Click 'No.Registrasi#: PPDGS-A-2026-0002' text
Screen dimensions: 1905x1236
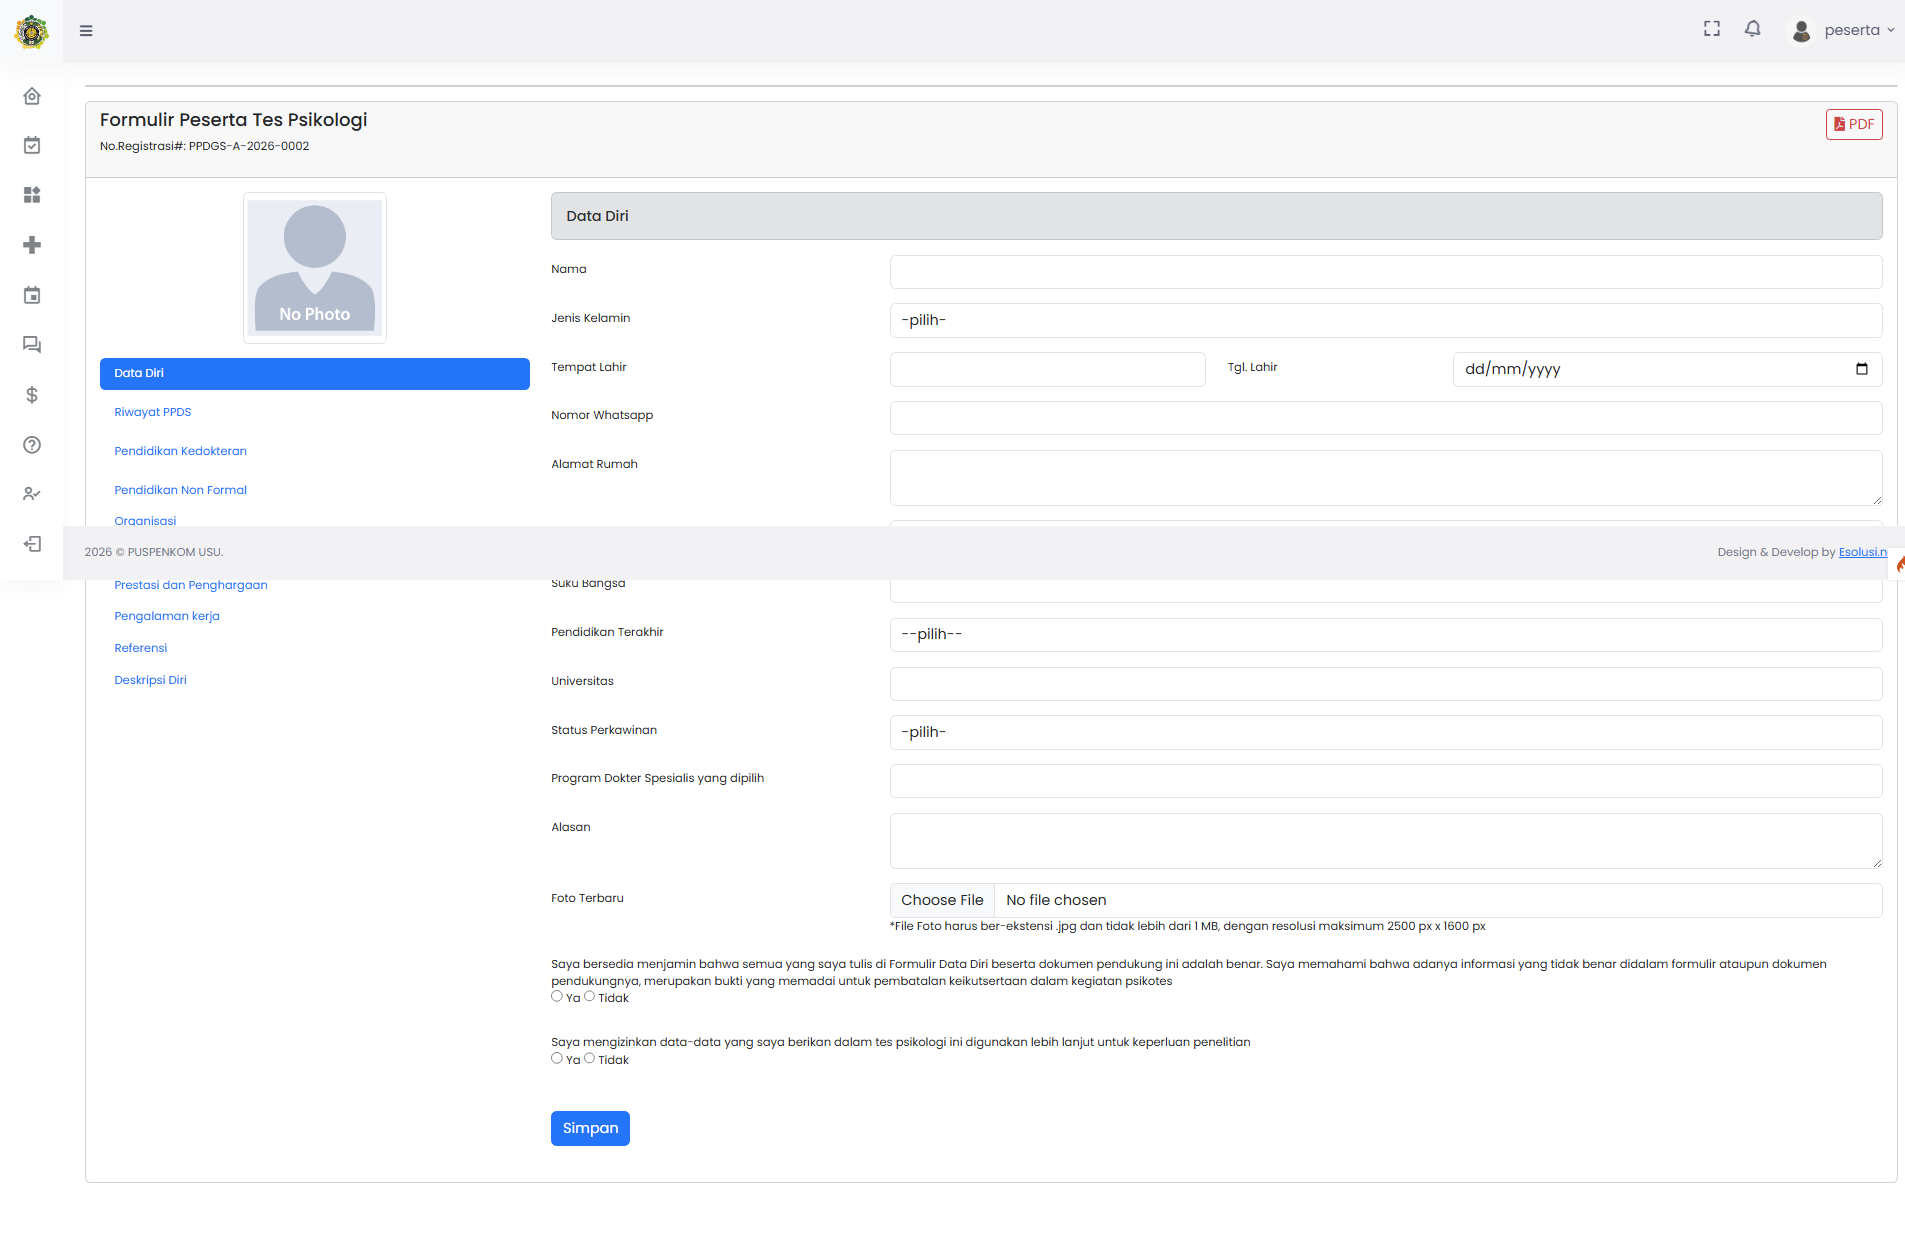[204, 146]
